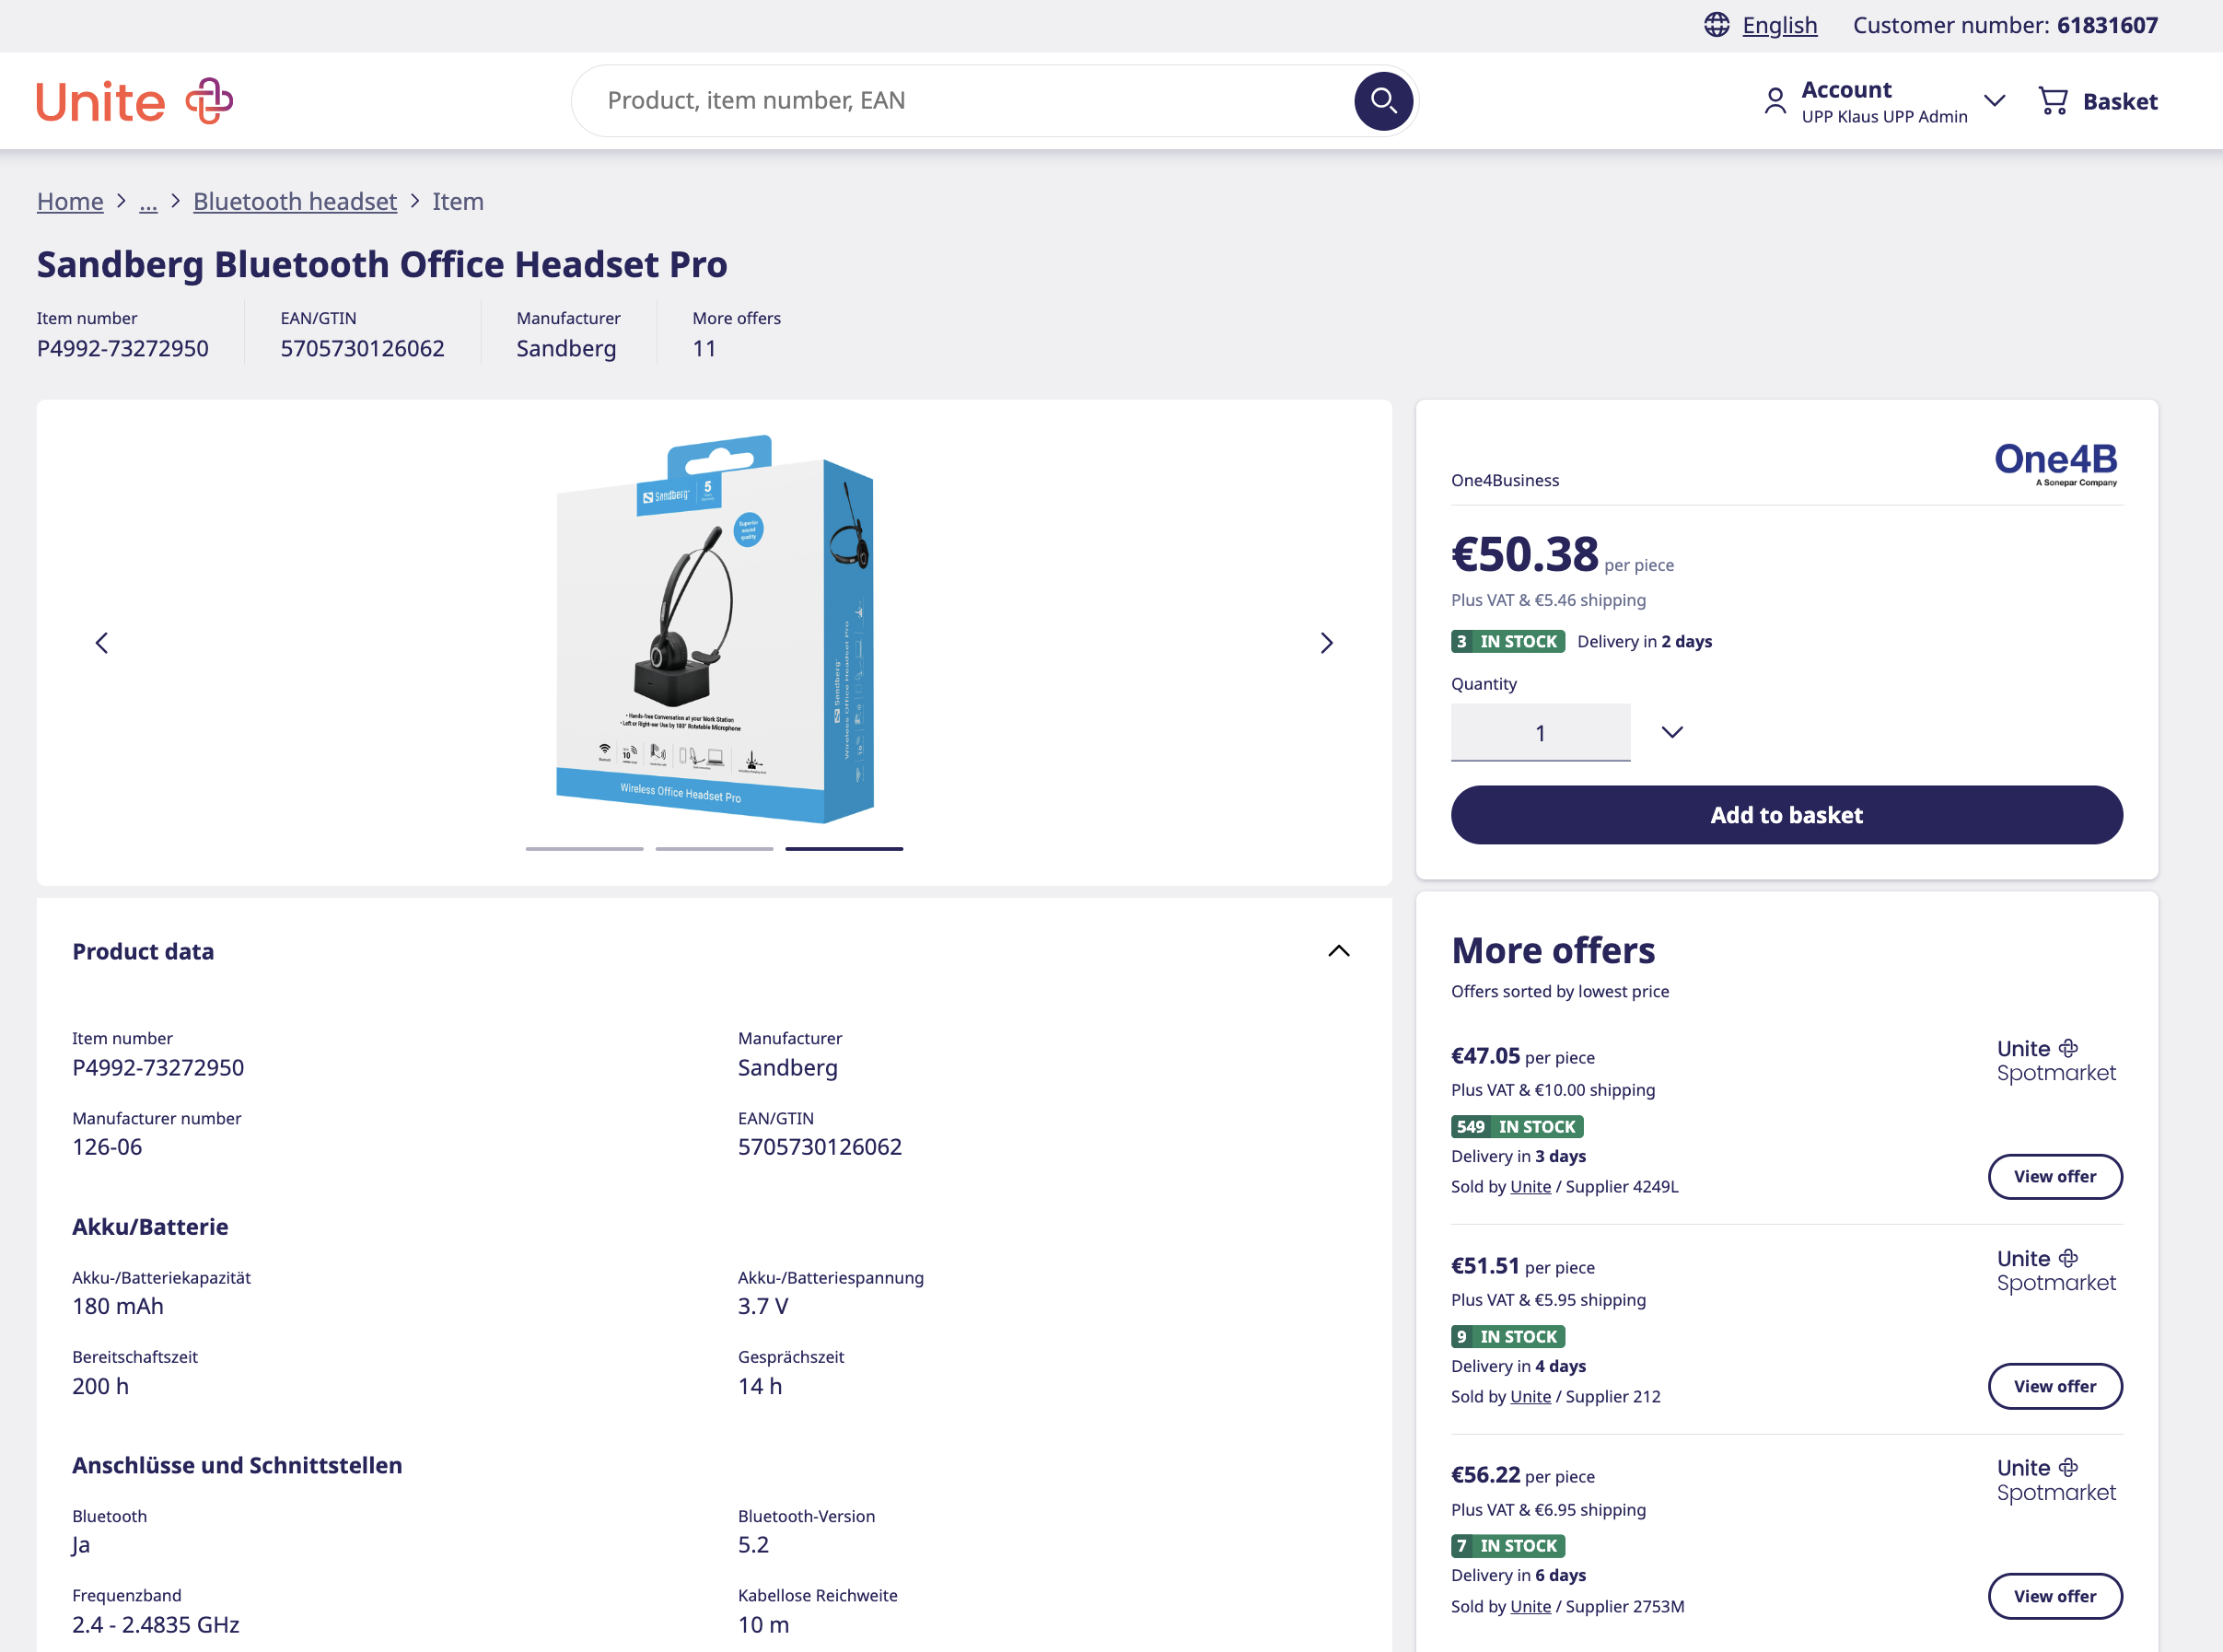Screen dimensions: 2223x1652
Task: Click the battery voltage value 3.7 V
Action: (x=763, y=1307)
